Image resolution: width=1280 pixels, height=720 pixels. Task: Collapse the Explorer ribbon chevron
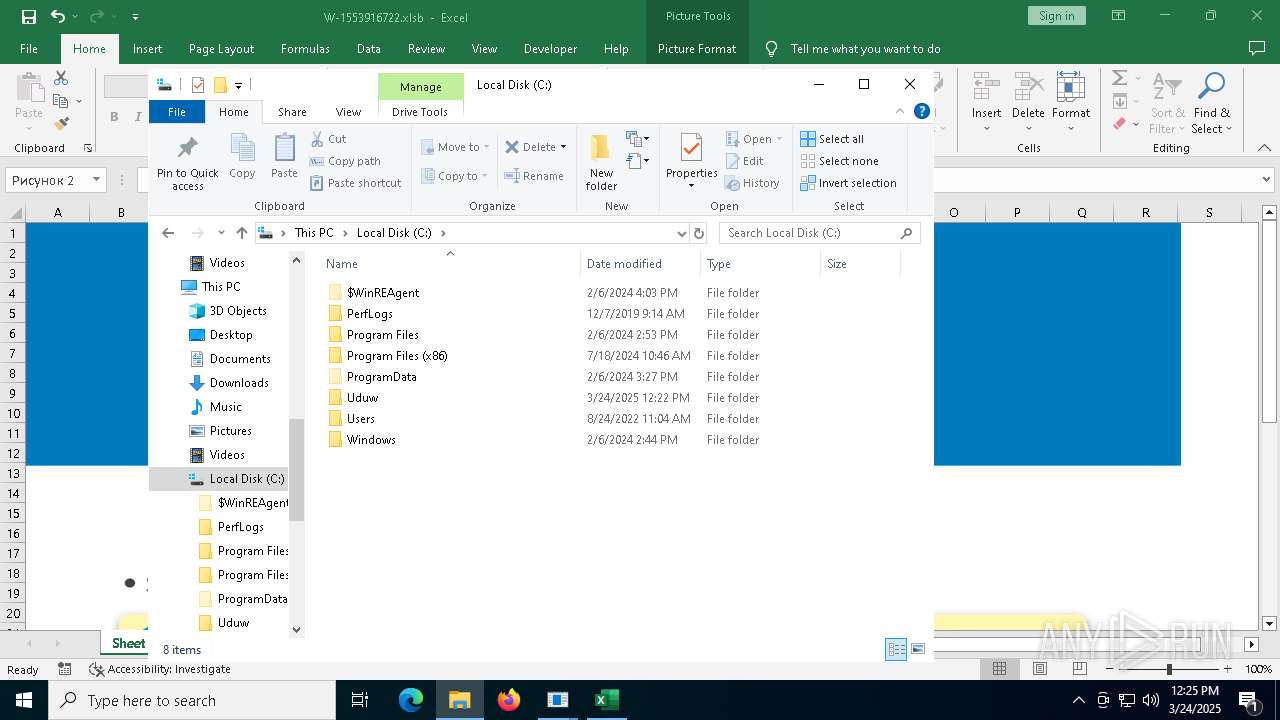(900, 111)
